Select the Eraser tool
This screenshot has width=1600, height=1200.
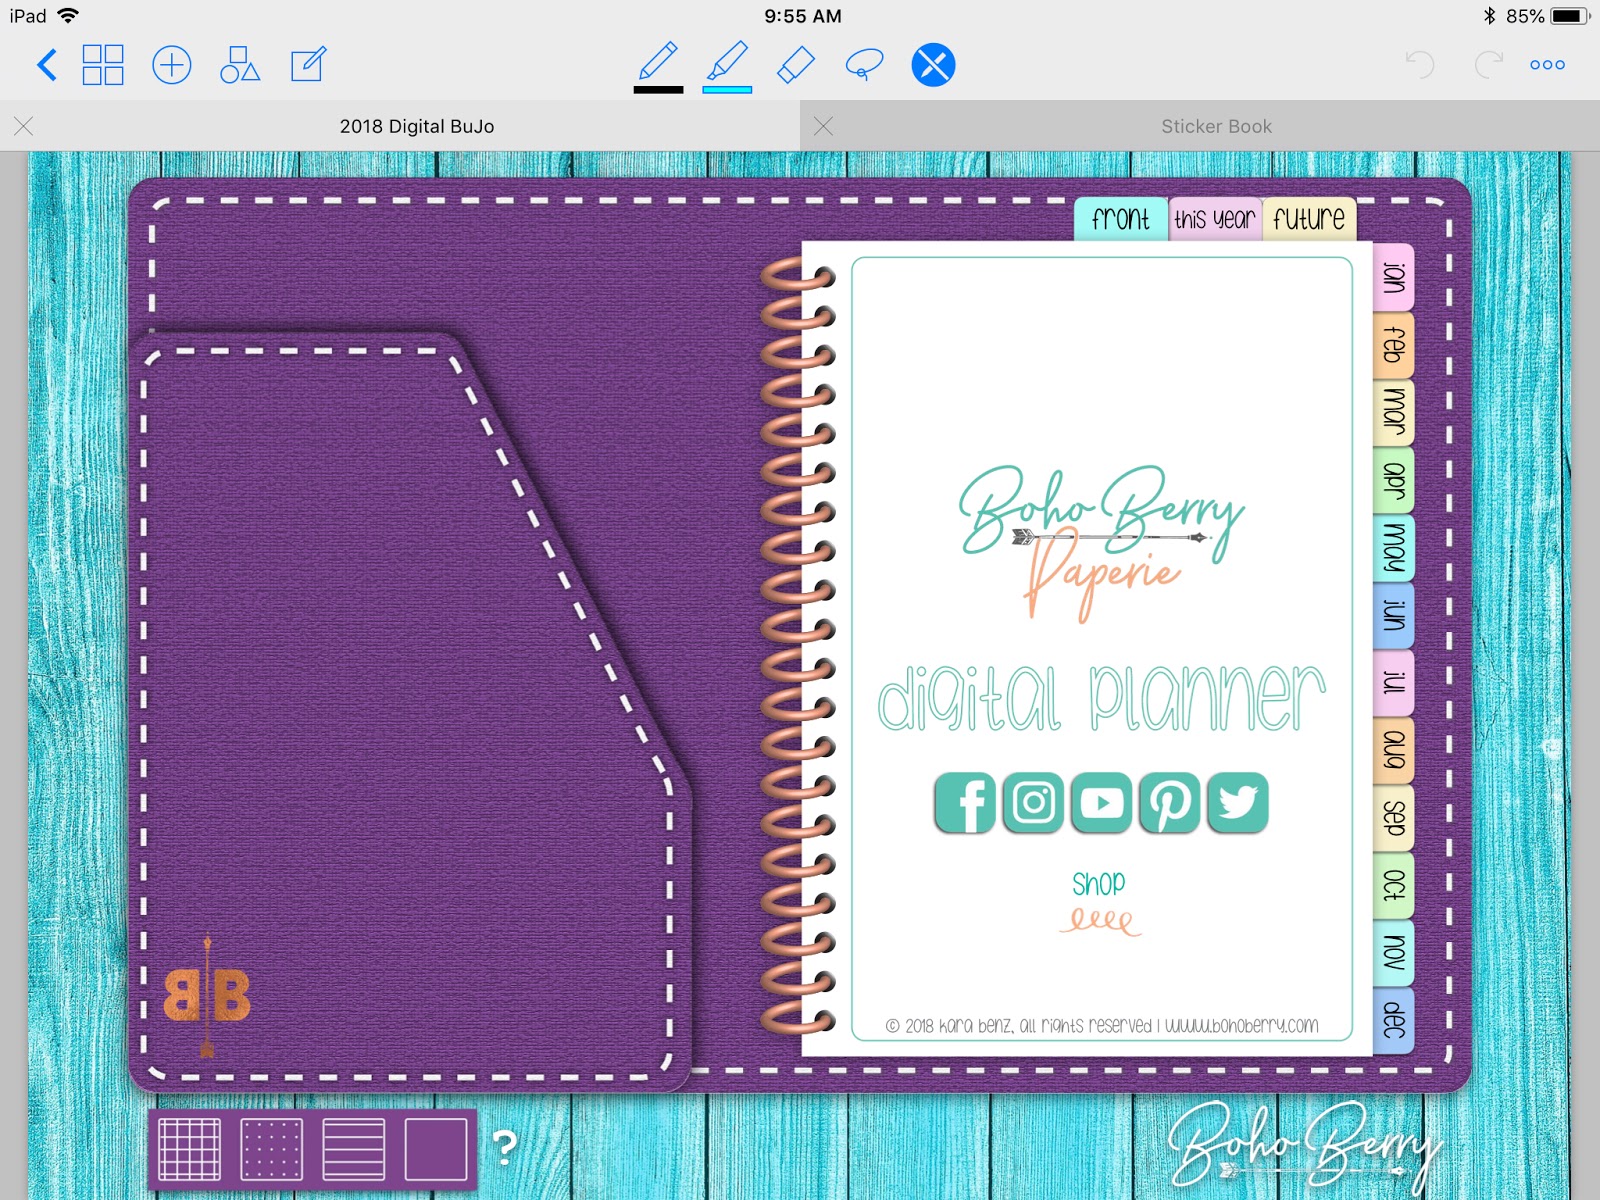click(796, 64)
